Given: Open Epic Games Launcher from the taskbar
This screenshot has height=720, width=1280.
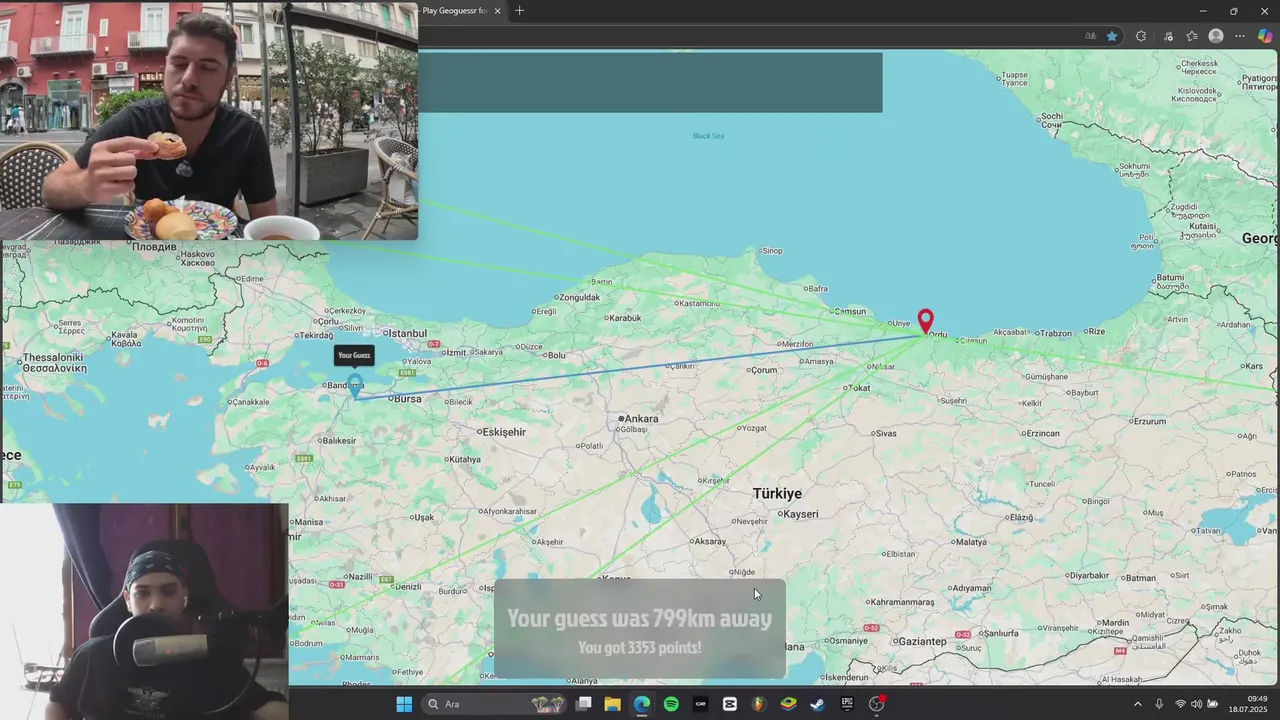Looking at the screenshot, I should tap(847, 704).
